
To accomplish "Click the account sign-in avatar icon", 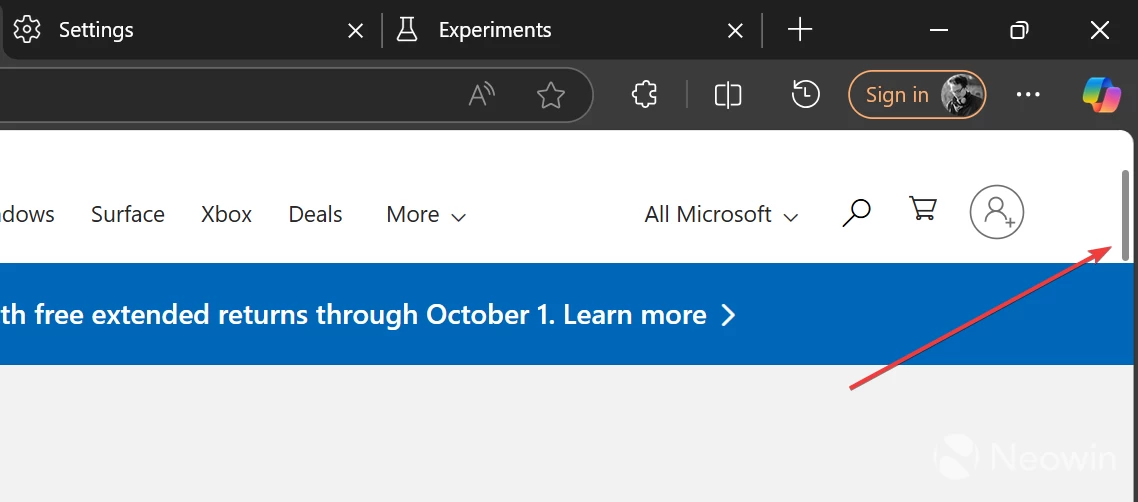I will (x=996, y=212).
